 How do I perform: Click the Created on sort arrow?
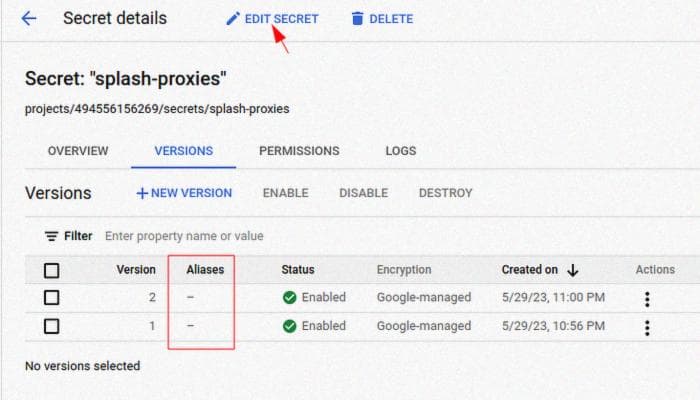573,270
